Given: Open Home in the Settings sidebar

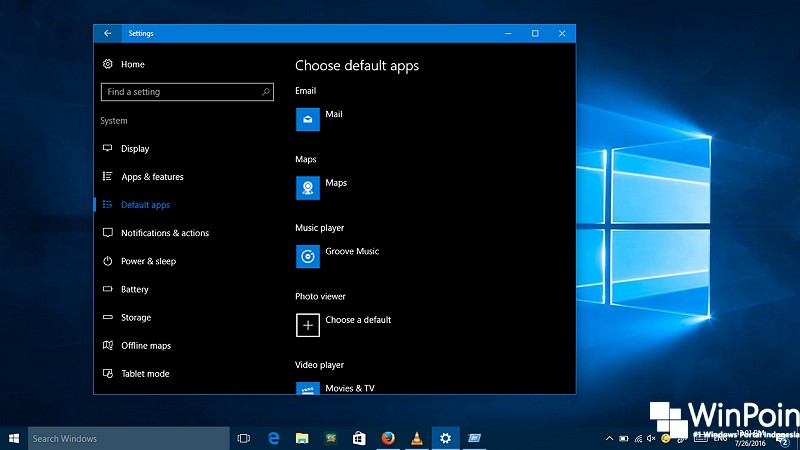Looking at the screenshot, I should pos(133,64).
